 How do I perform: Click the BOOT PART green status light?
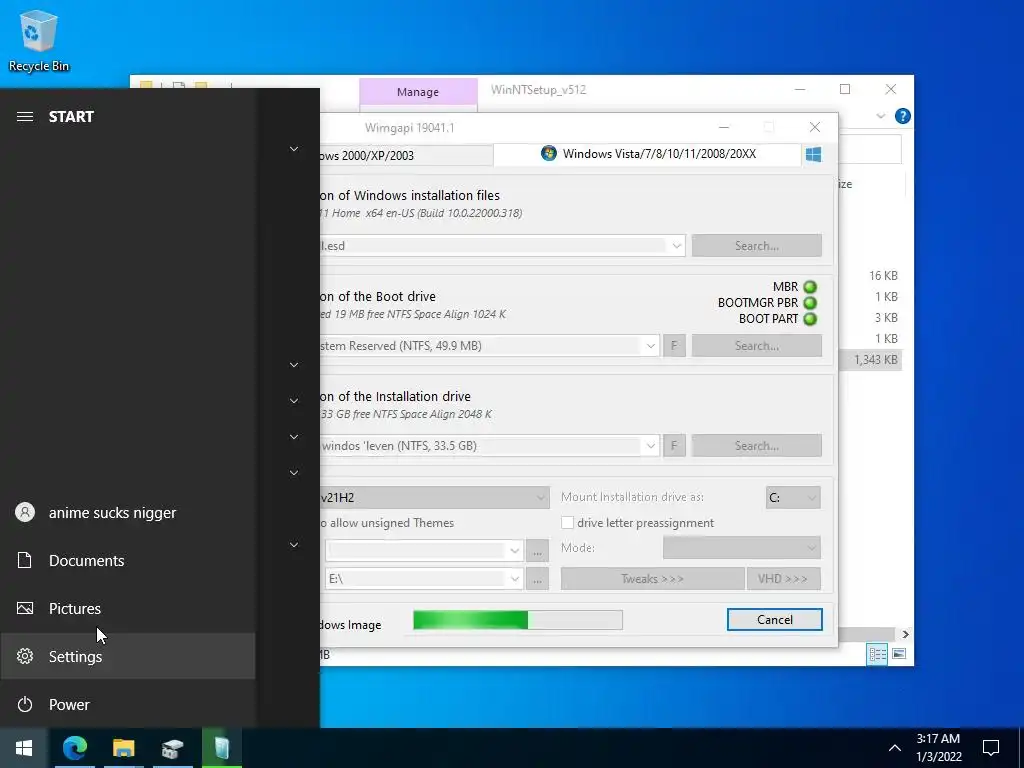pos(810,319)
